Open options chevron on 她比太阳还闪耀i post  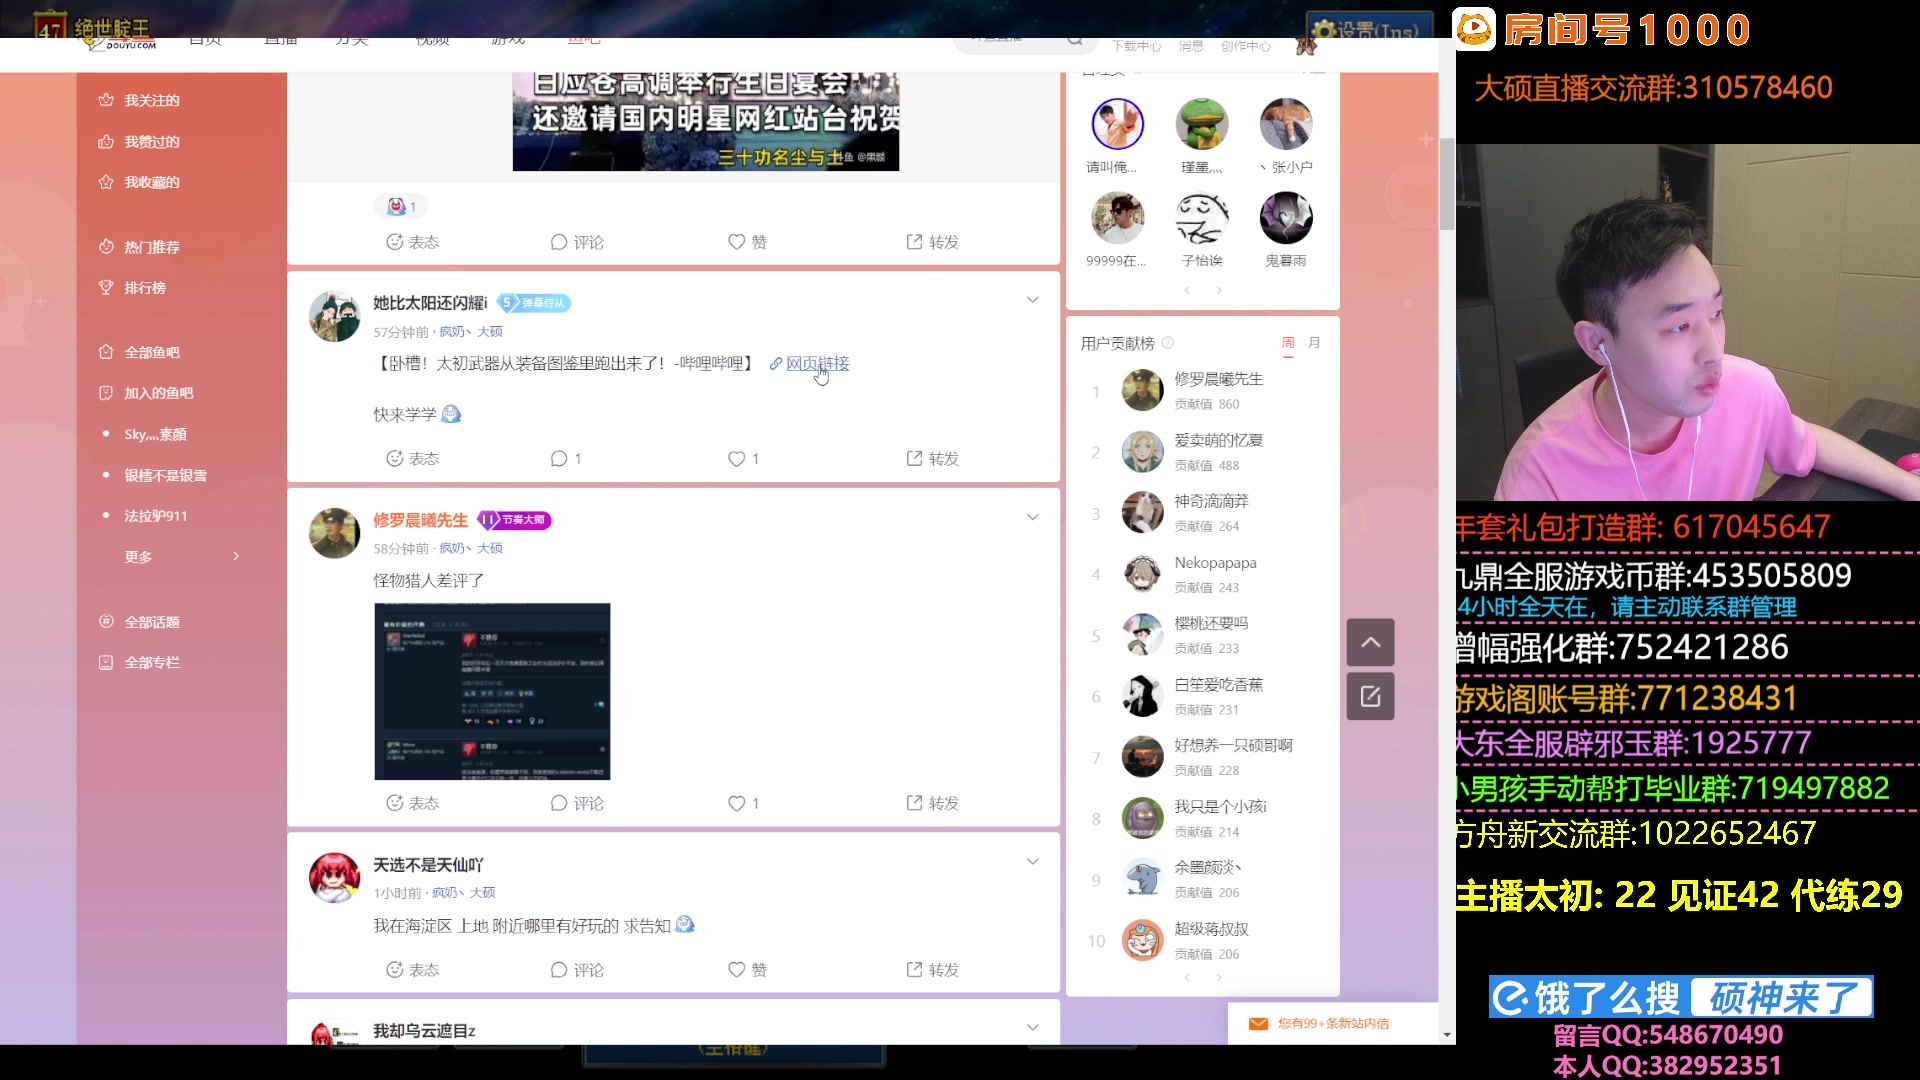(x=1033, y=300)
